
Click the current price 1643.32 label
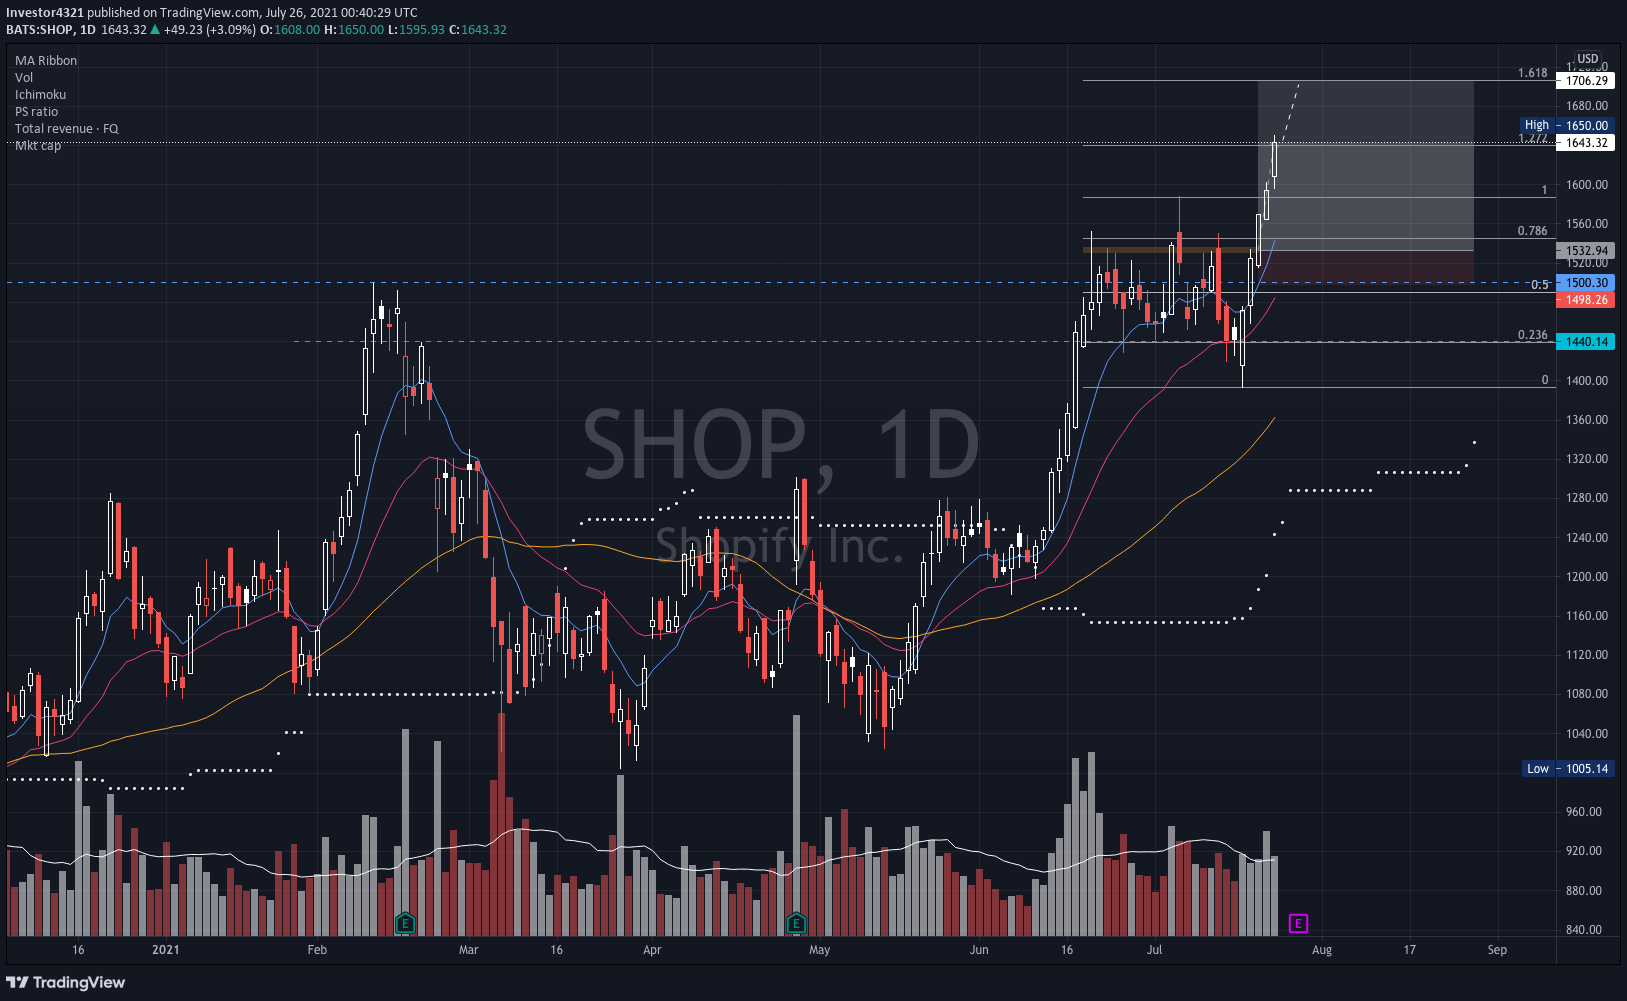(x=1586, y=143)
